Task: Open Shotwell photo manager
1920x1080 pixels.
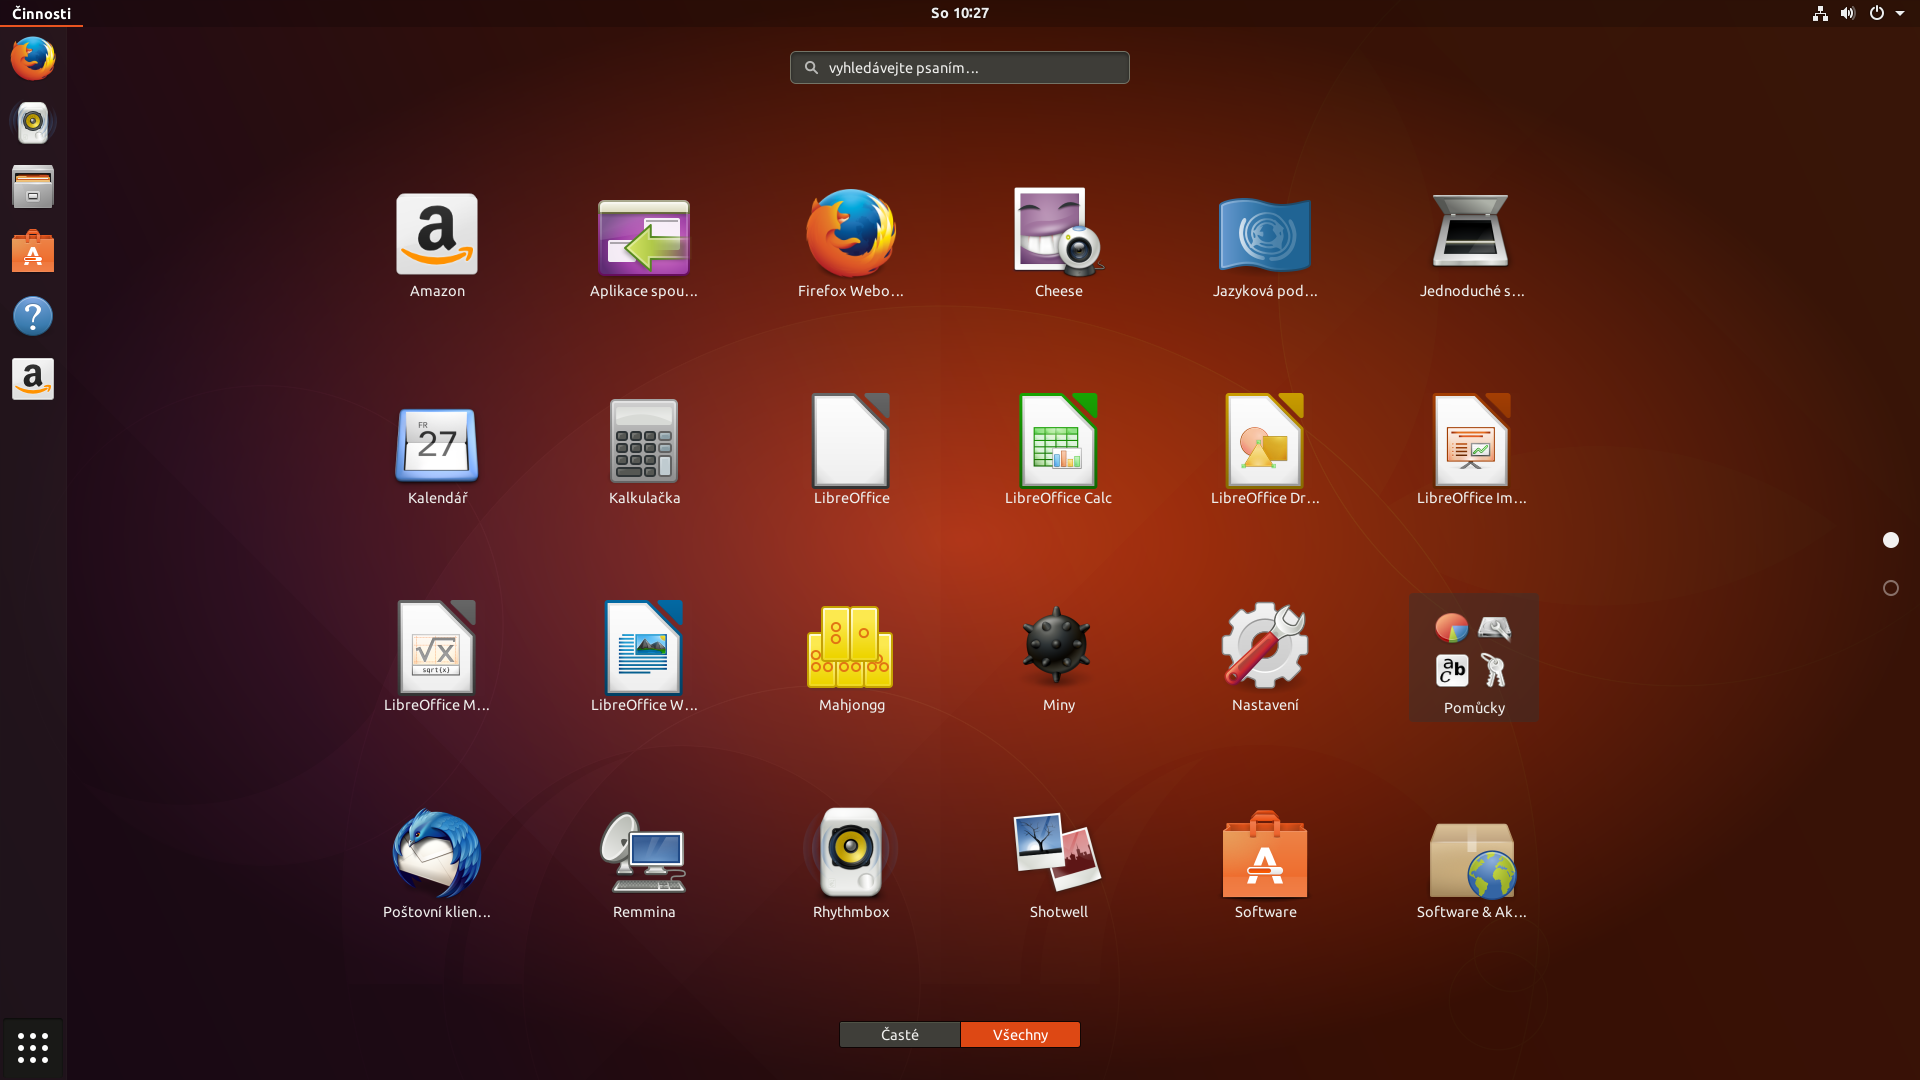Action: coord(1058,866)
